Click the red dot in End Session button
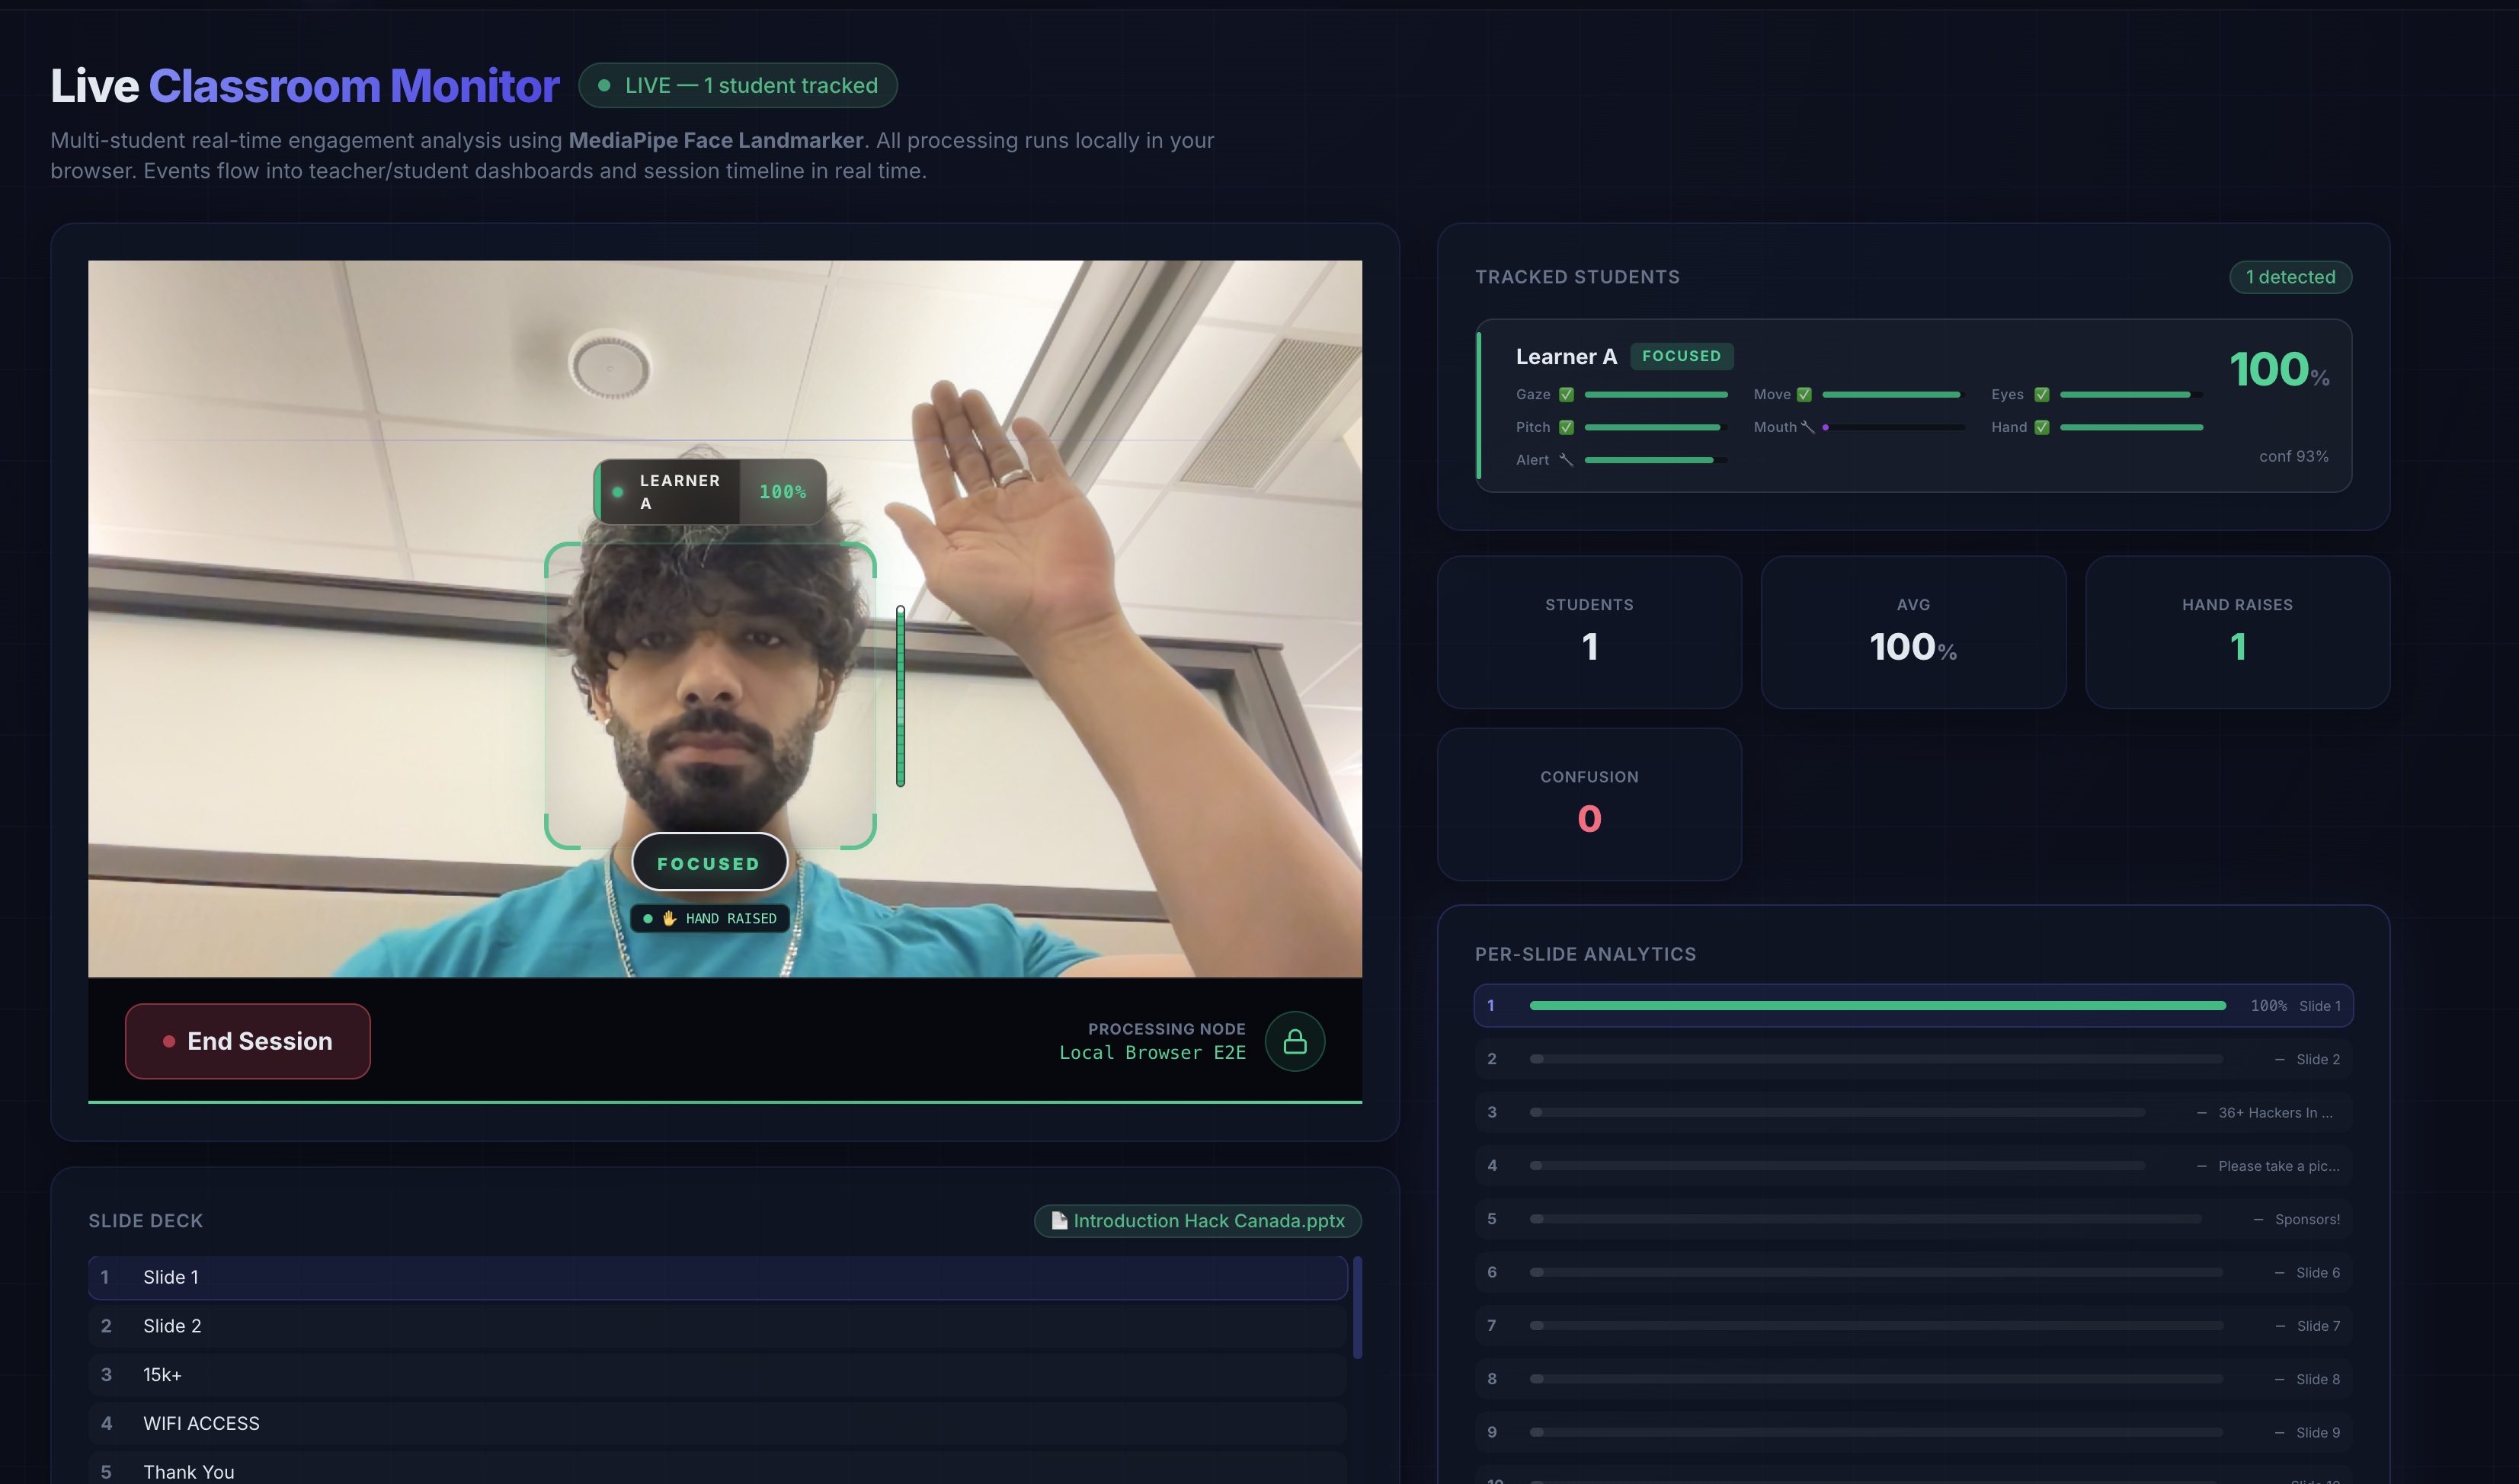Image resolution: width=2519 pixels, height=1484 pixels. (169, 1041)
